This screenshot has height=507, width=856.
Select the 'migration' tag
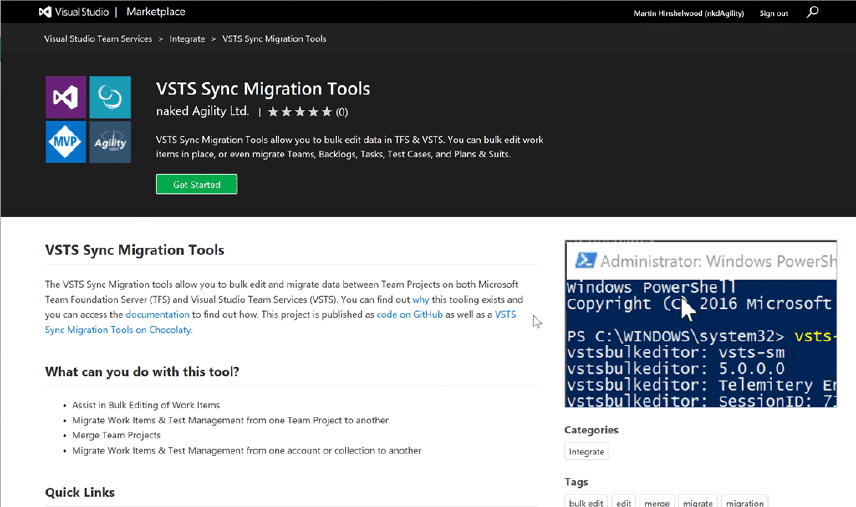(745, 503)
